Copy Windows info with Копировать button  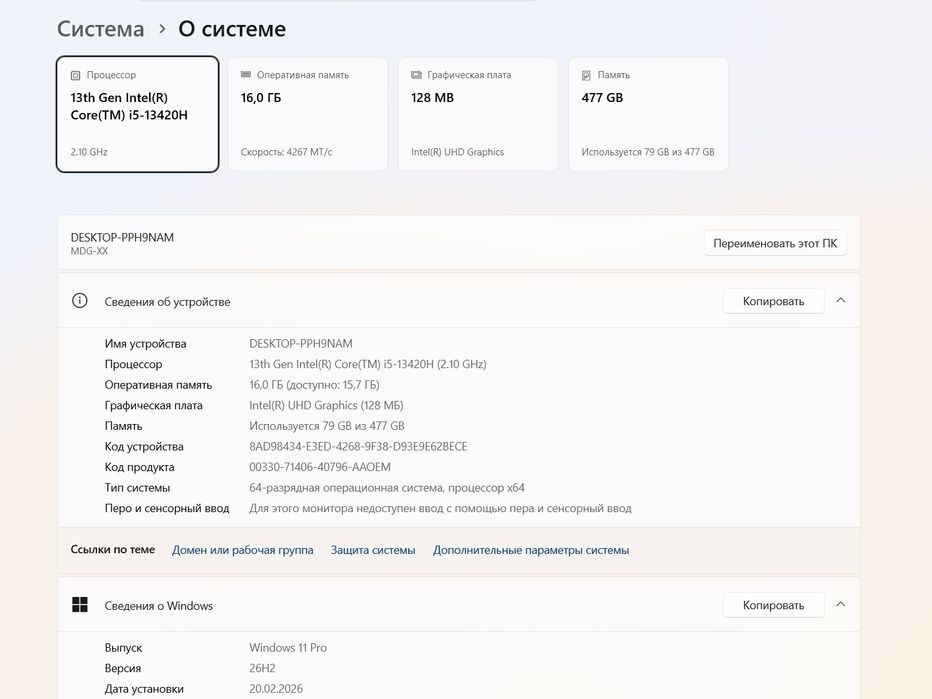tap(773, 605)
